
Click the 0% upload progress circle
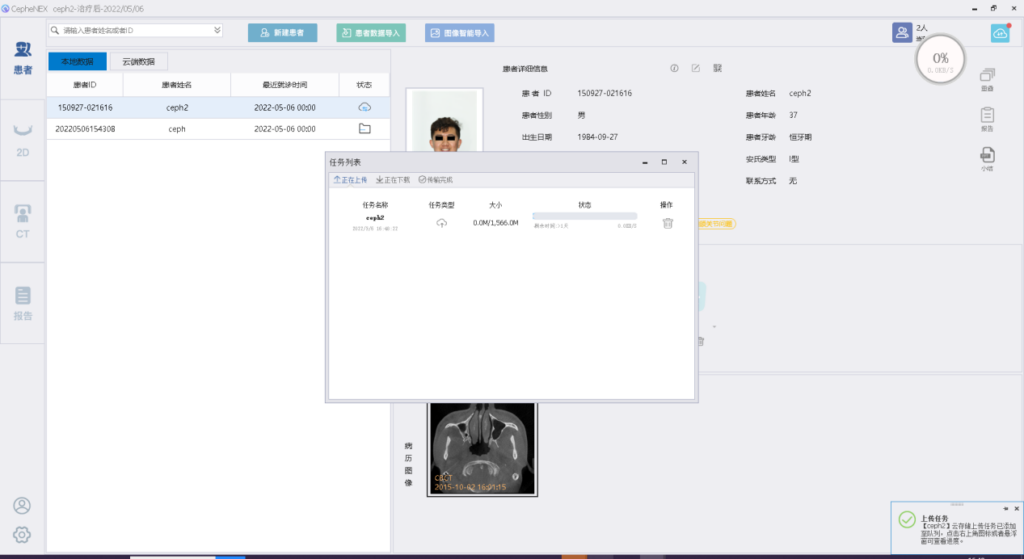pos(940,60)
